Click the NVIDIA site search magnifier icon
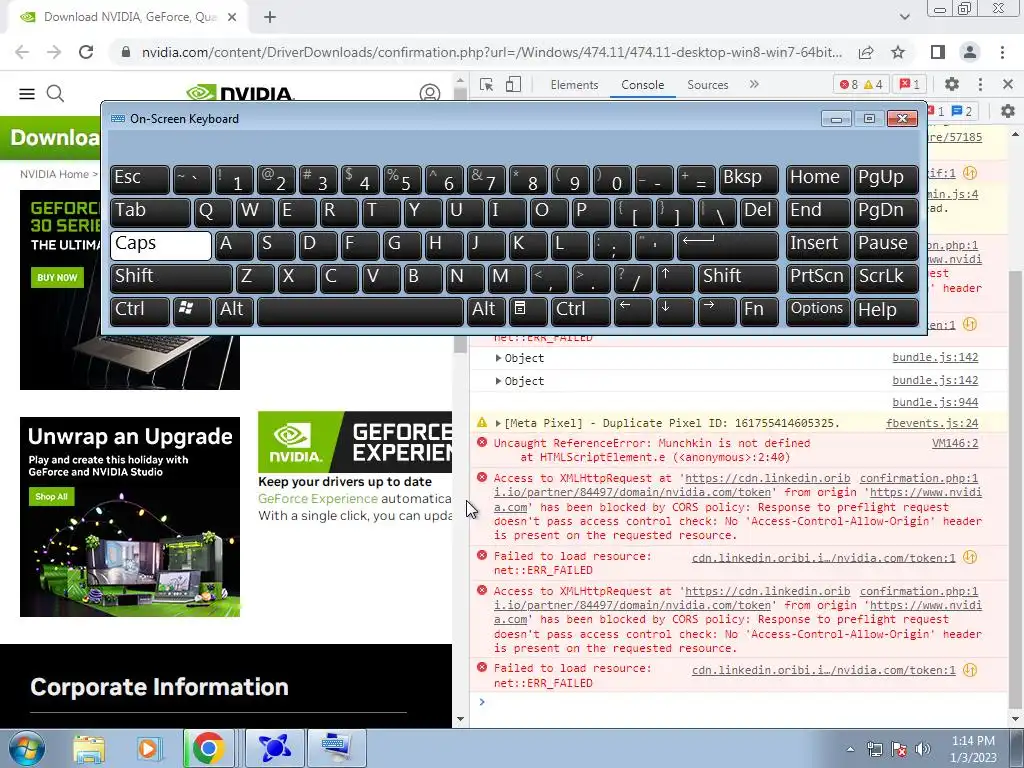Screen dimensions: 1024x768 coord(56,94)
